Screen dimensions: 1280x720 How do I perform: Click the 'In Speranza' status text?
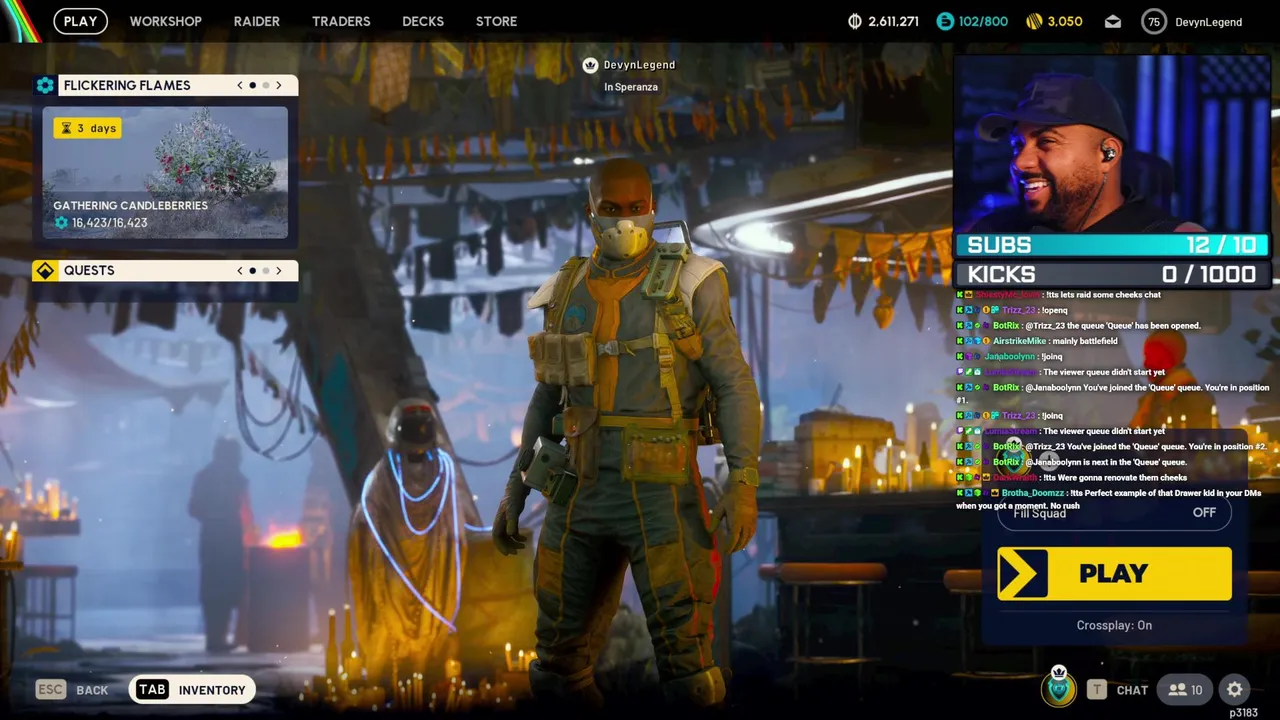(631, 87)
